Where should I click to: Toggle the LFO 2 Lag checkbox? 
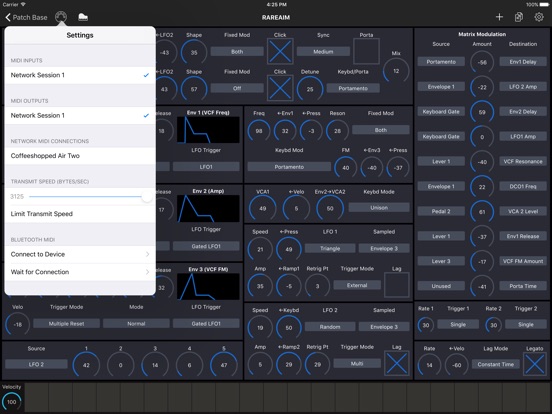pyautogui.click(x=396, y=363)
